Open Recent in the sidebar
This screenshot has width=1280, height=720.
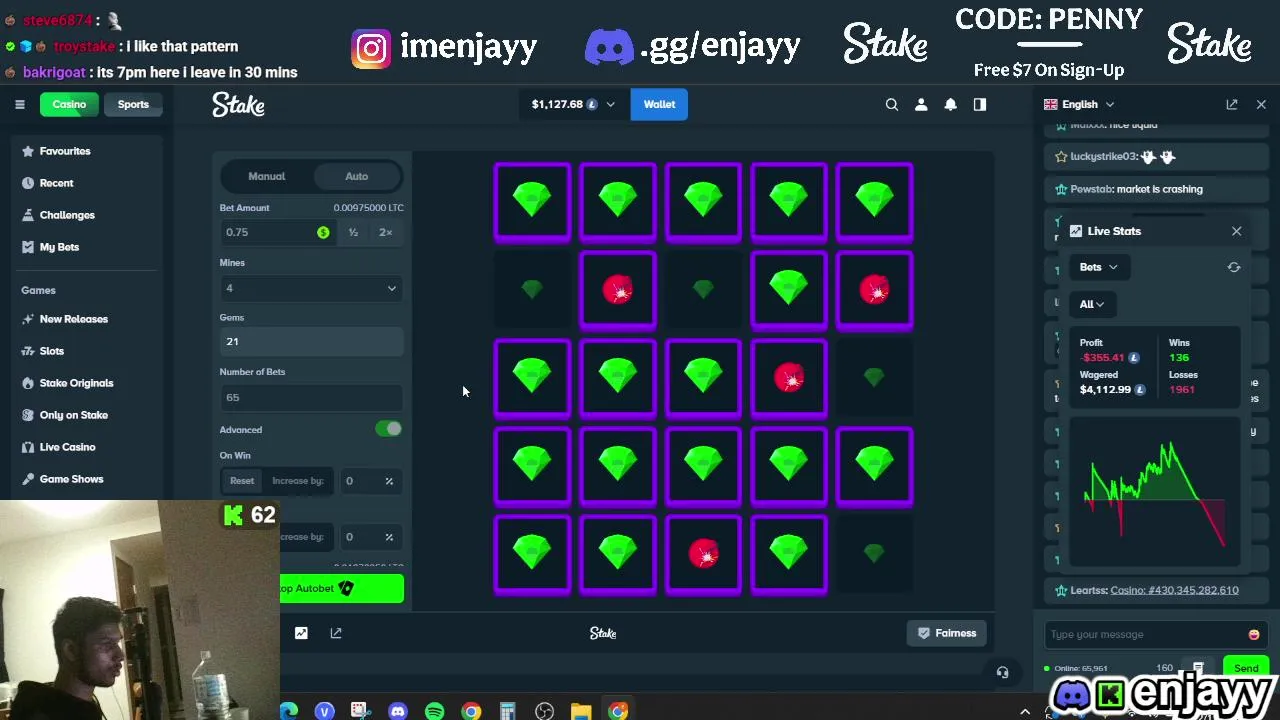point(56,183)
